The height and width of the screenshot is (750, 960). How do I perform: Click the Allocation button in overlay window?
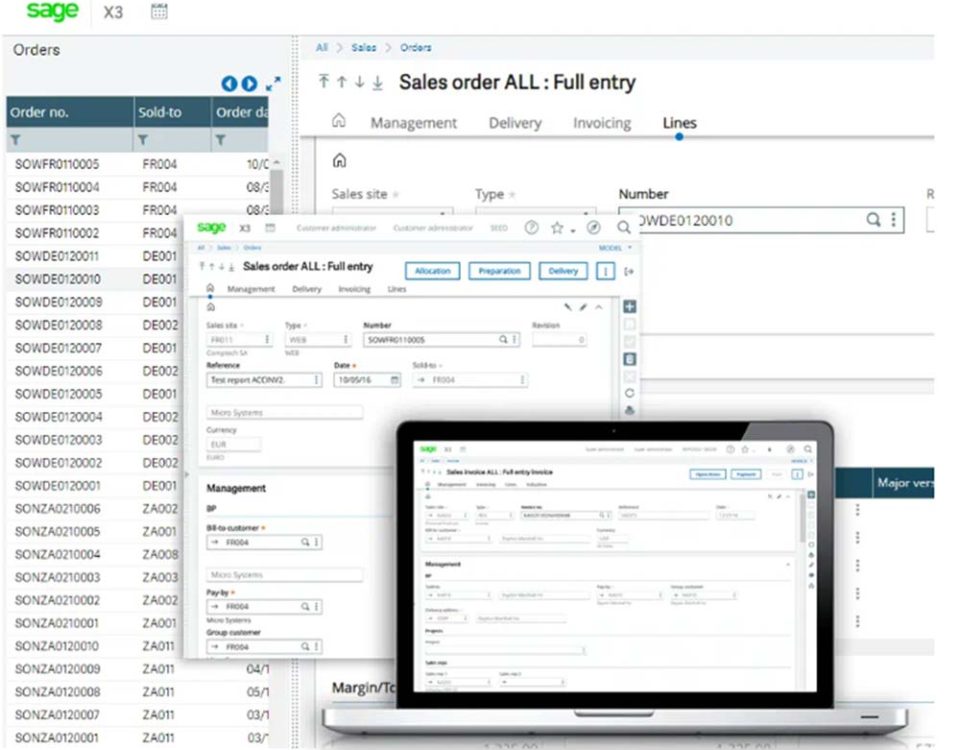tap(433, 271)
